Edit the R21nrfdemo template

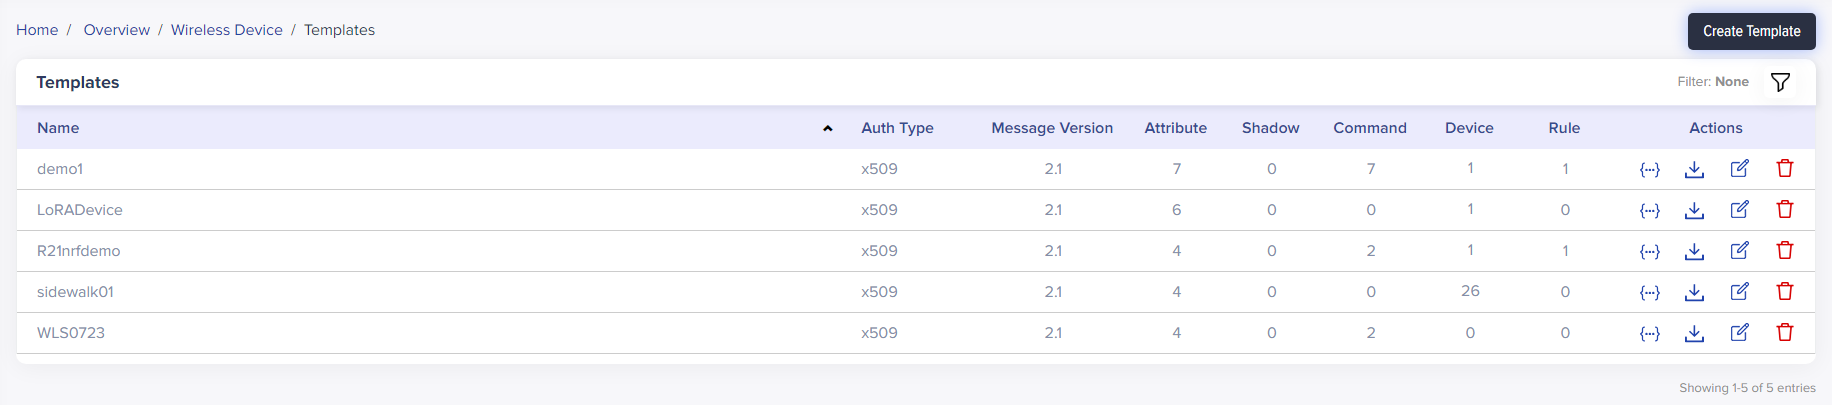click(1740, 250)
